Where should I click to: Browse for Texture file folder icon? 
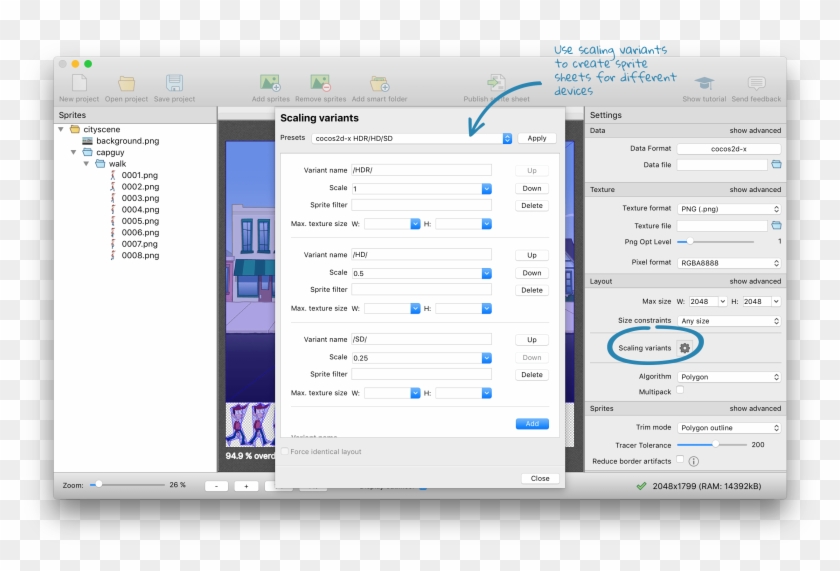776,226
